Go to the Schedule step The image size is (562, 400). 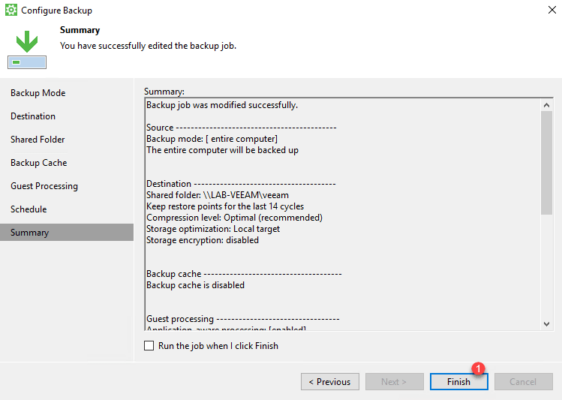coord(29,209)
